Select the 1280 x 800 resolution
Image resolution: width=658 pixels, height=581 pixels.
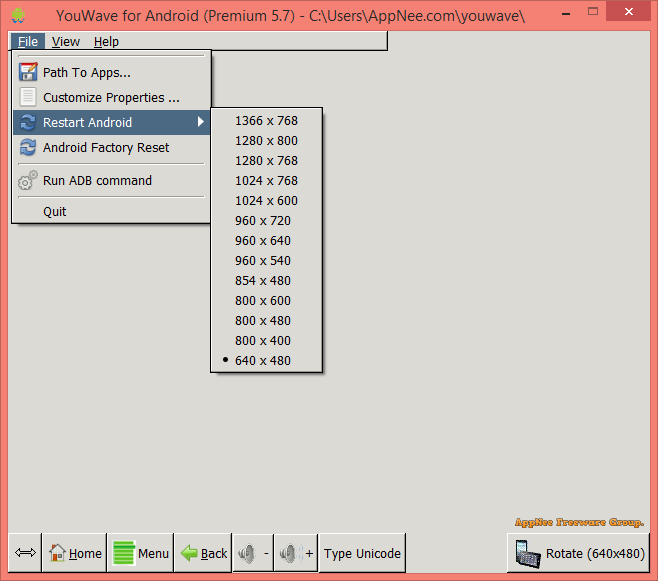pos(266,141)
